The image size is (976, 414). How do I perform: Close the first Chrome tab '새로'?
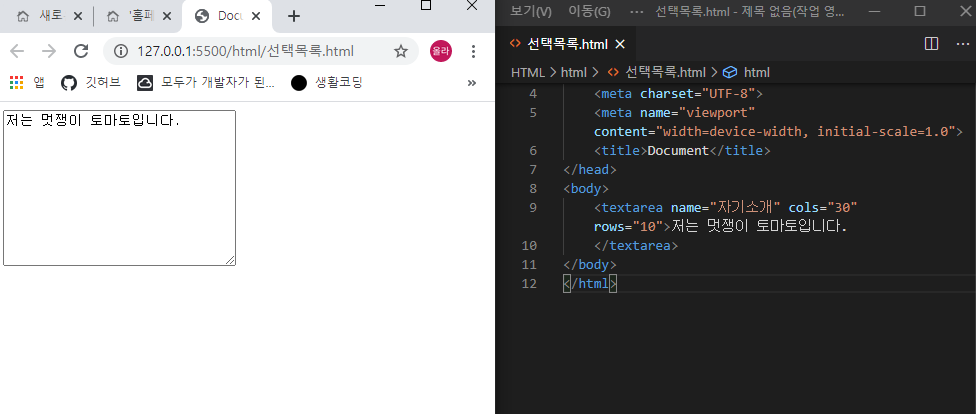coord(78,16)
